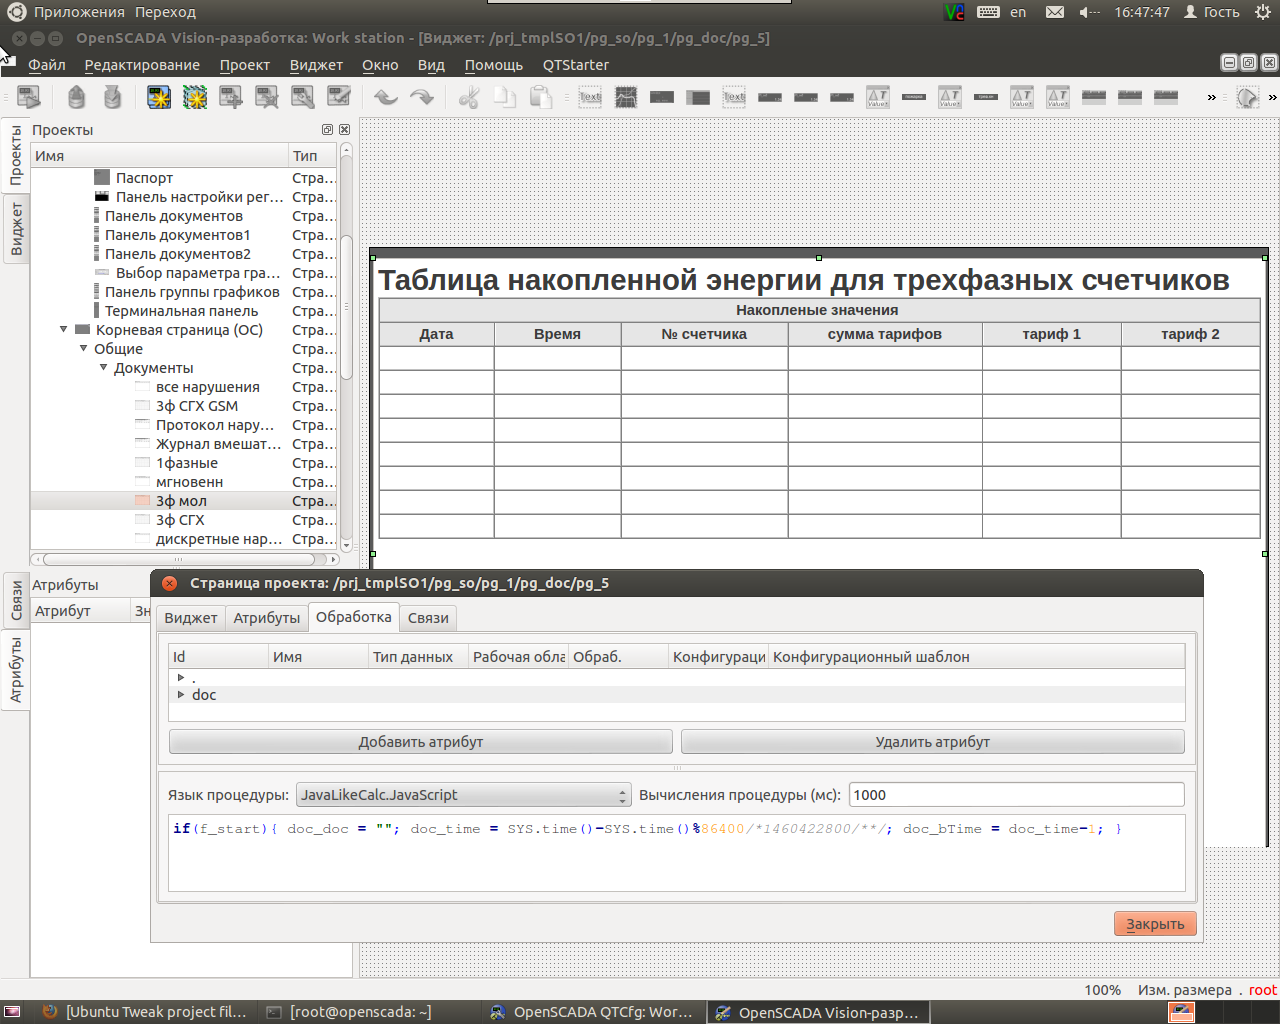The width and height of the screenshot is (1280, 1024).
Task: Open the Виджет menu in menu bar
Action: (x=316, y=65)
